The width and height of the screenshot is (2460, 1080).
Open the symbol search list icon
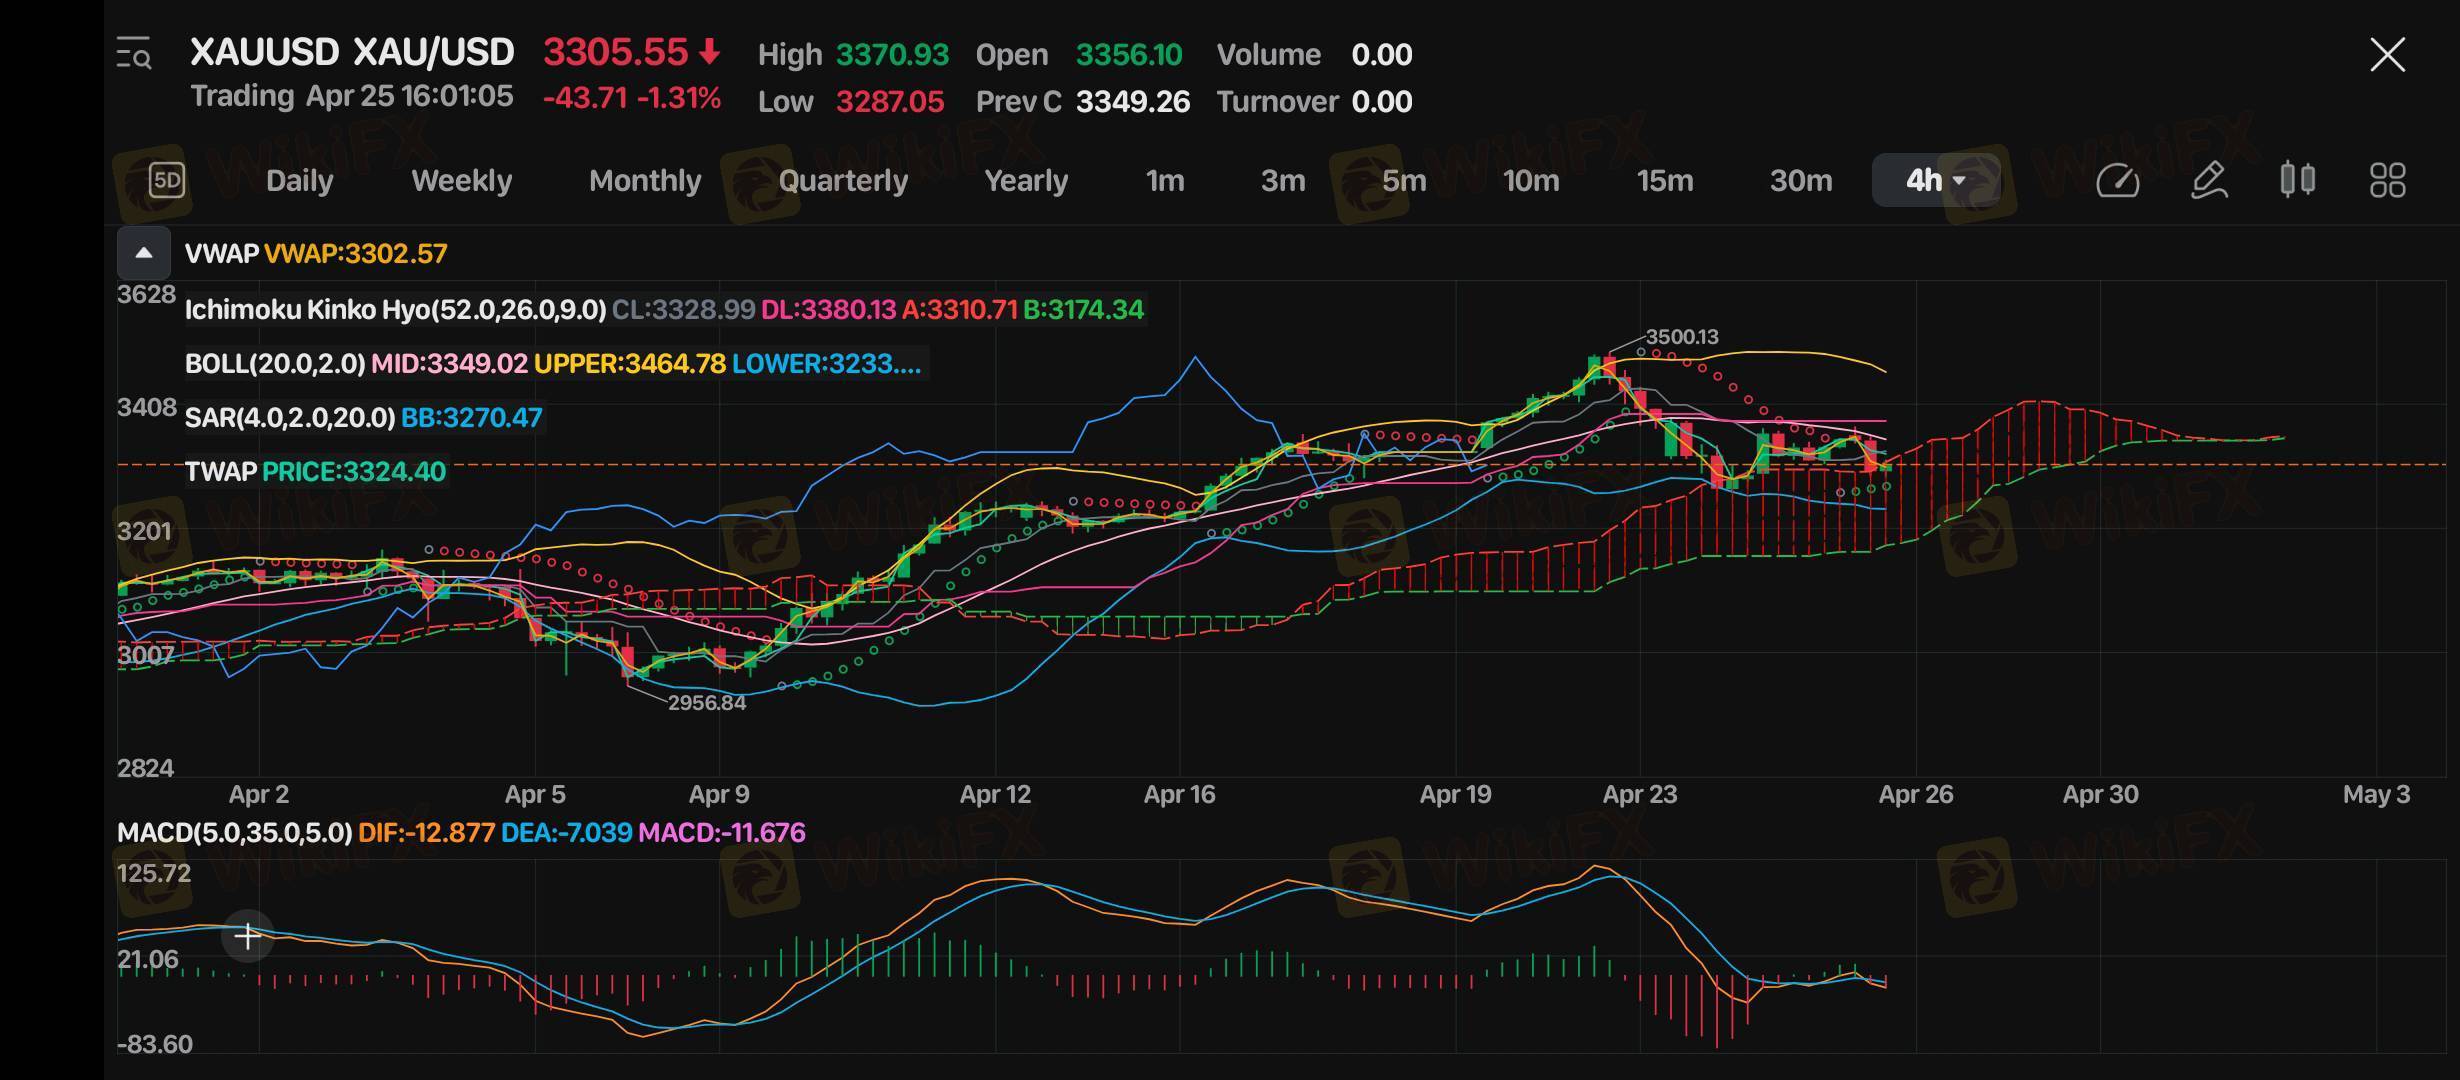[x=134, y=54]
